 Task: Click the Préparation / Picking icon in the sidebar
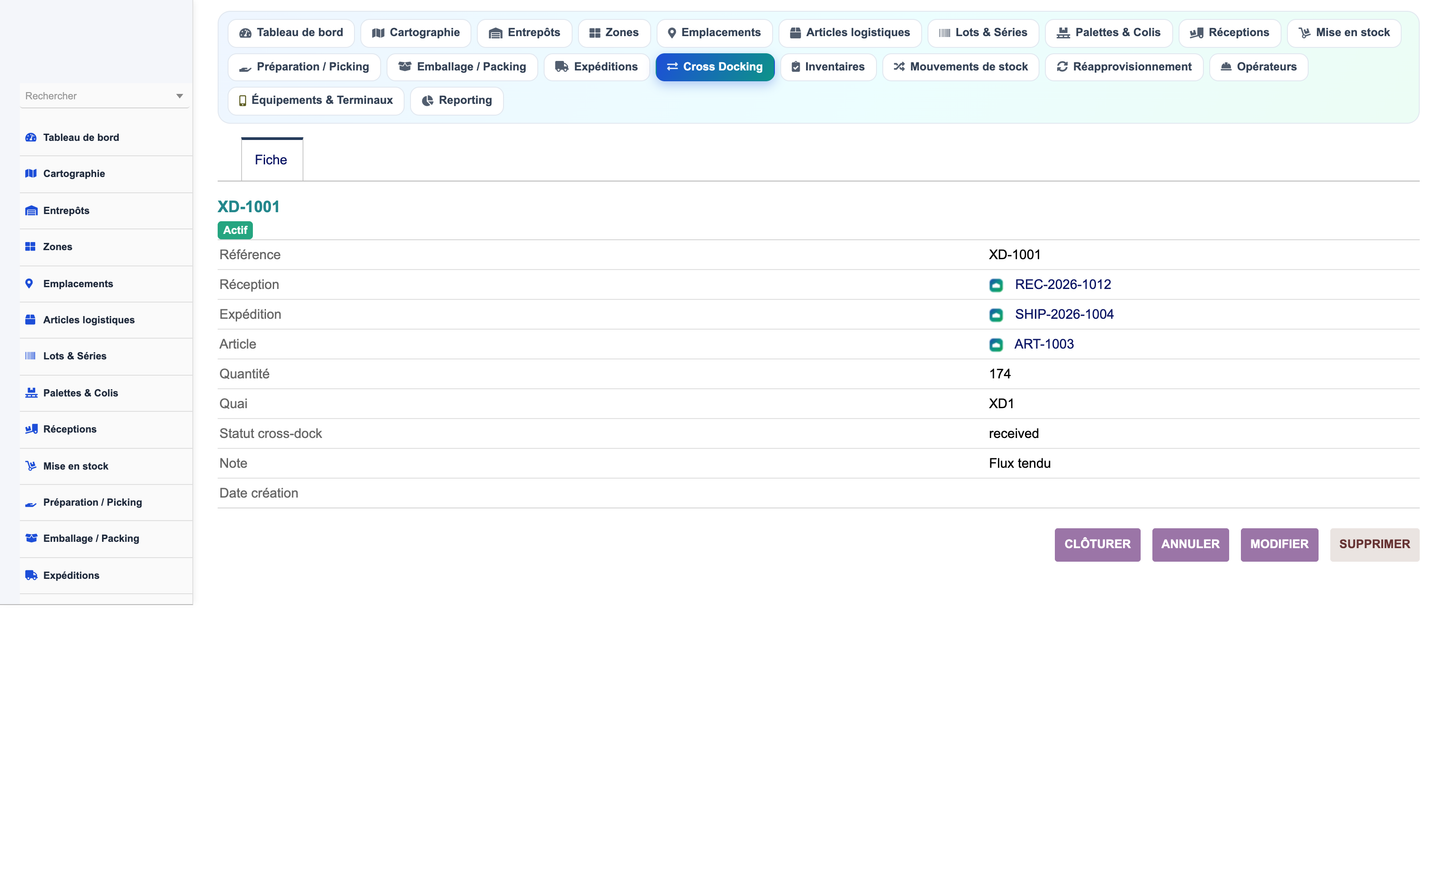click(31, 503)
